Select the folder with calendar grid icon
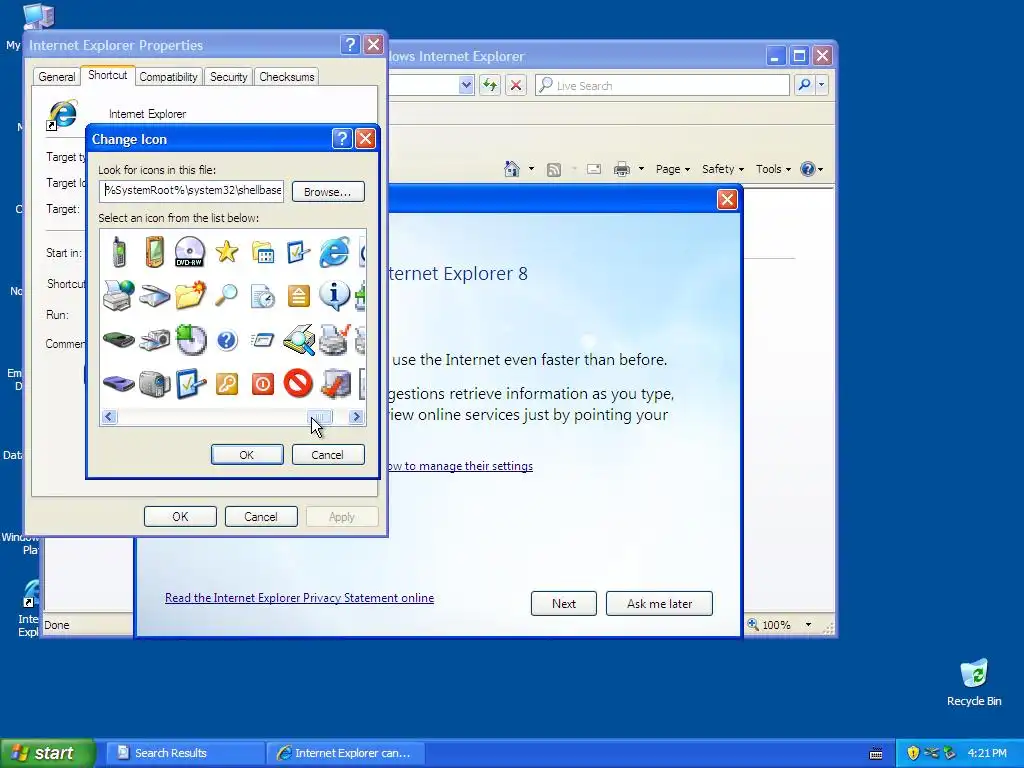The height and width of the screenshot is (768, 1024). 263,252
